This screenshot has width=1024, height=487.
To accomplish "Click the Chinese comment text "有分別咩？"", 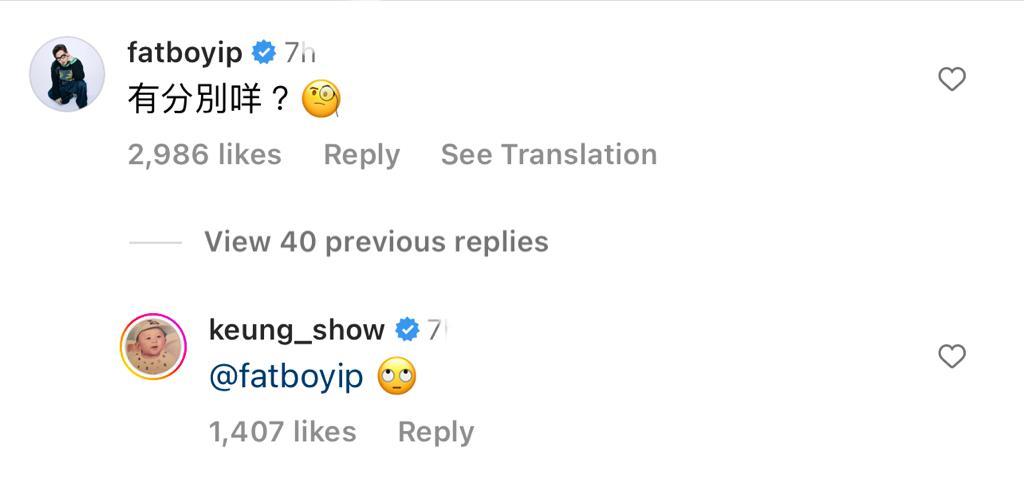I will (x=208, y=99).
